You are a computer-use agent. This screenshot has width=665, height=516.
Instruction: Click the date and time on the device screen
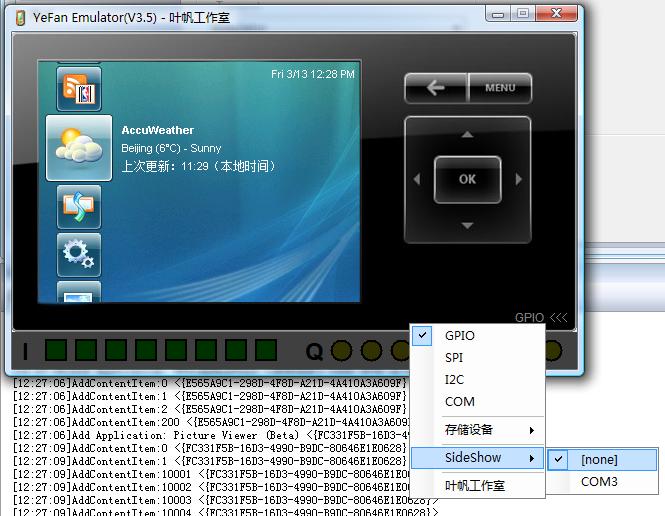tap(313, 74)
